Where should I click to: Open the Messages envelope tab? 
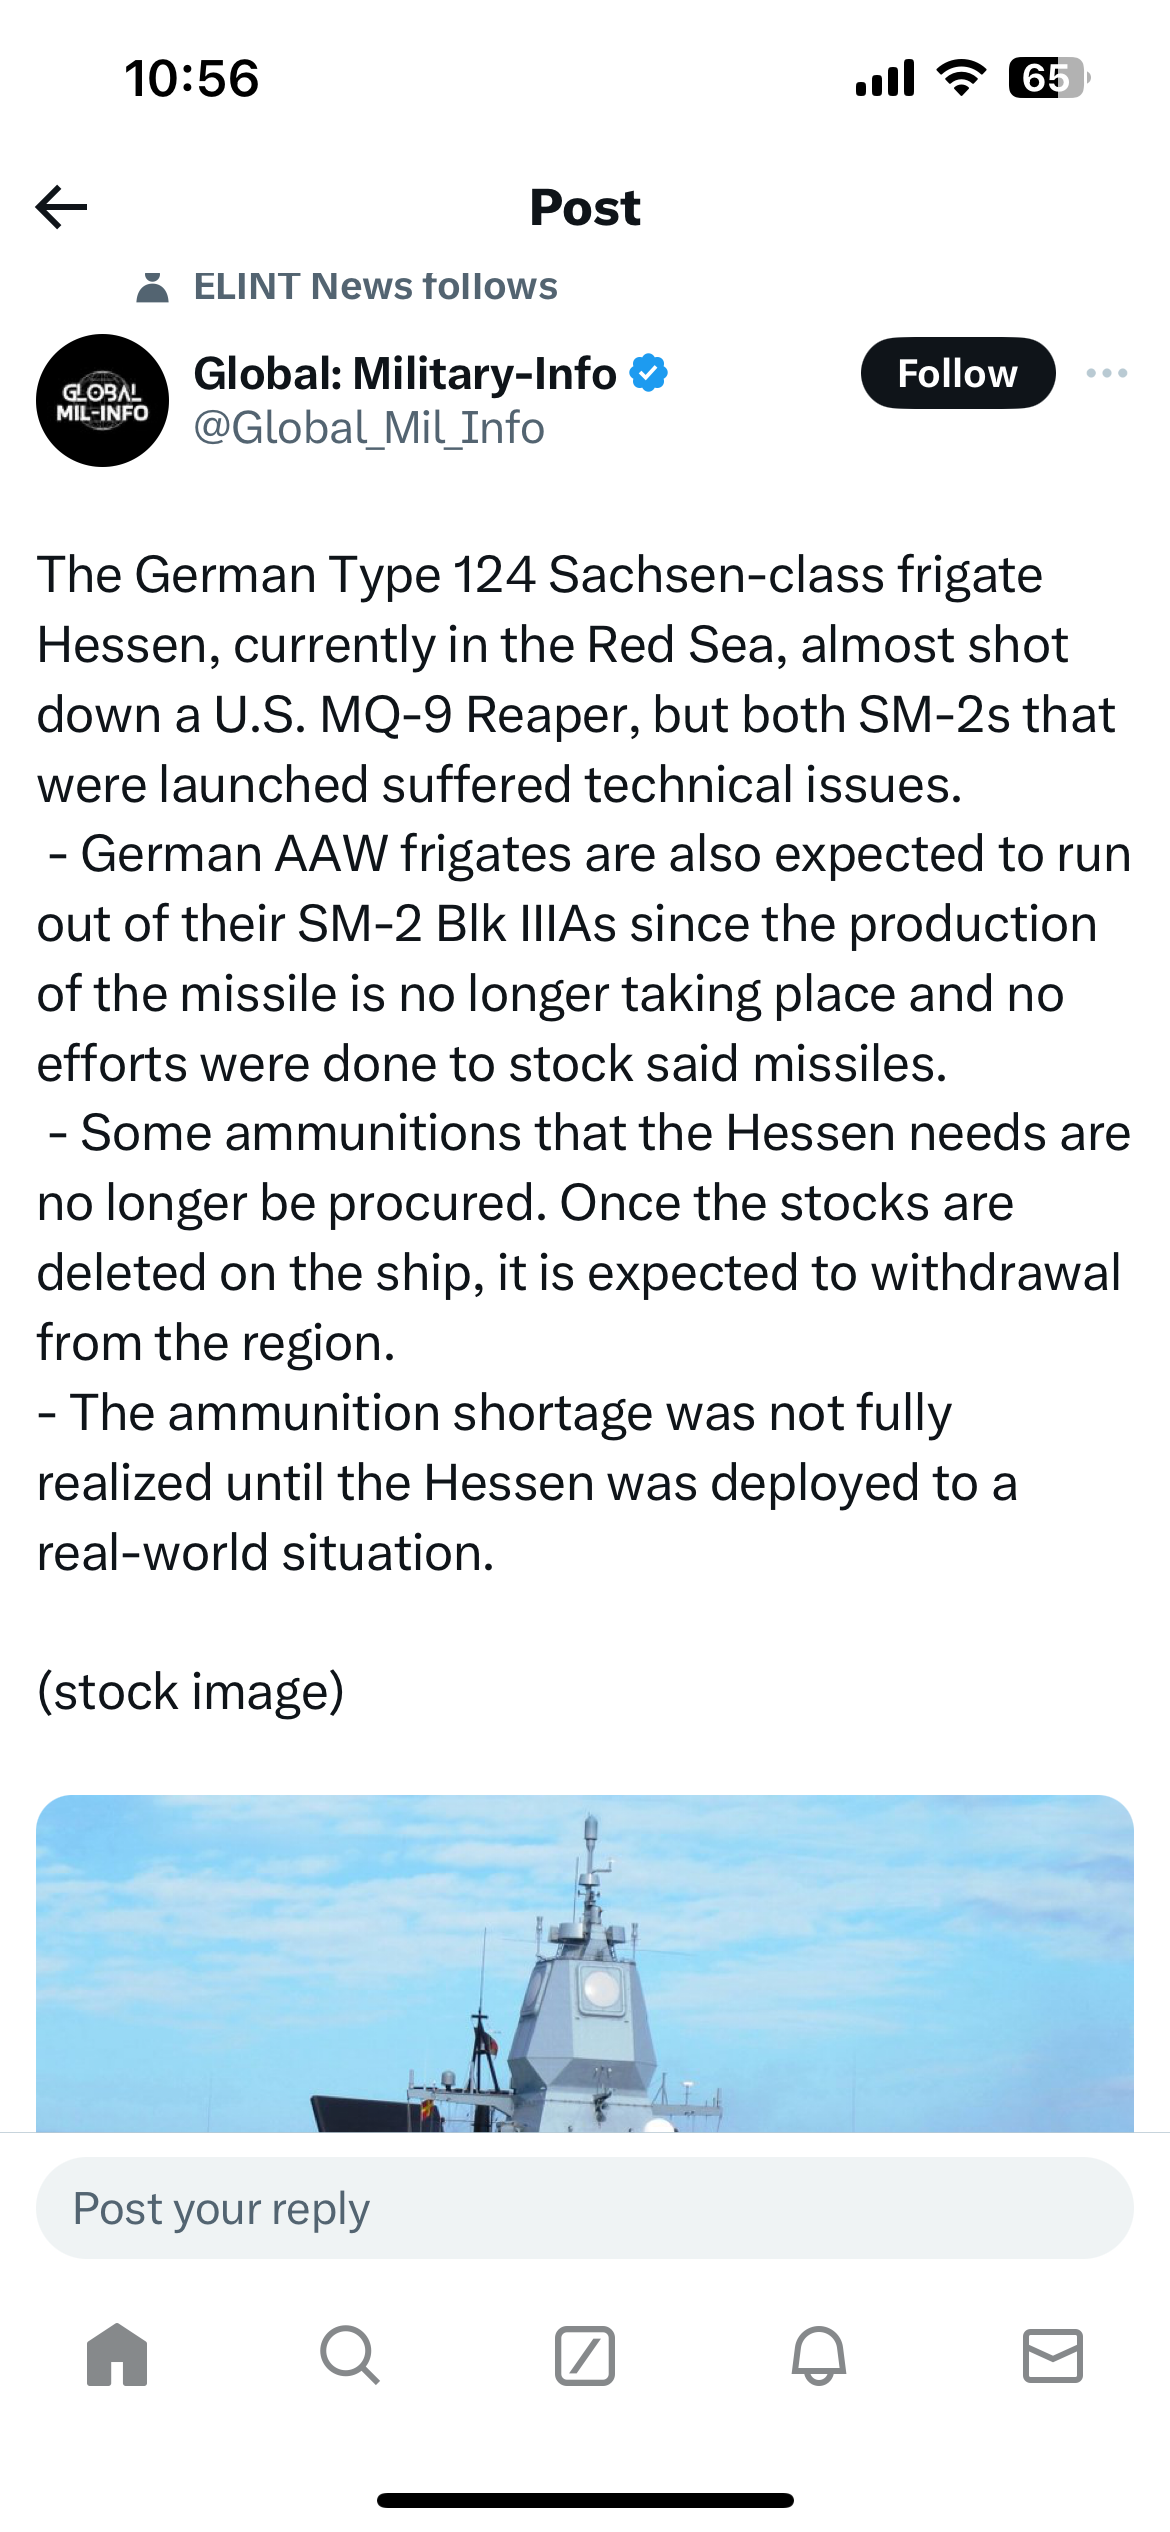(1053, 2355)
